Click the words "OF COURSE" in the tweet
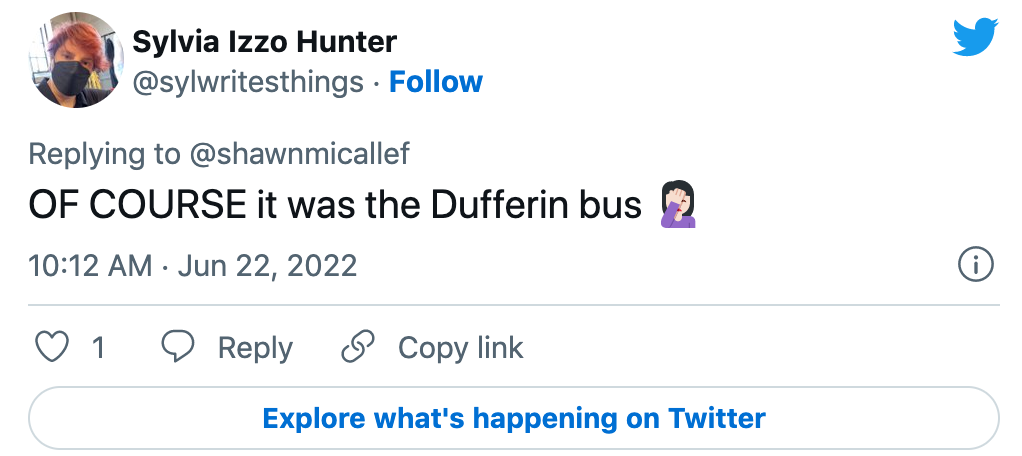Viewport: 1022px width, 456px height. [137, 205]
